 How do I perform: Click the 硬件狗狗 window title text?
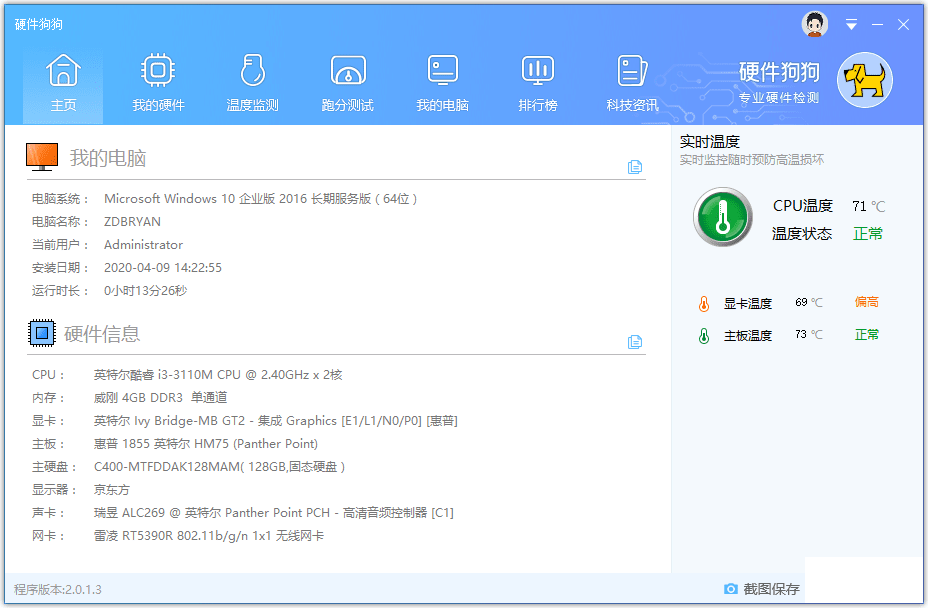pos(38,24)
